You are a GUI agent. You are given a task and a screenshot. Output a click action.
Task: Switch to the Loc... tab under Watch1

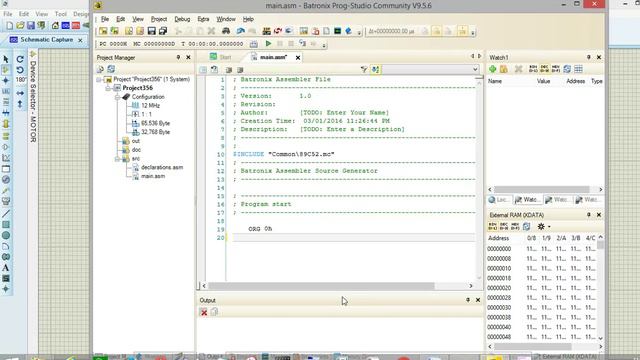(x=499, y=200)
